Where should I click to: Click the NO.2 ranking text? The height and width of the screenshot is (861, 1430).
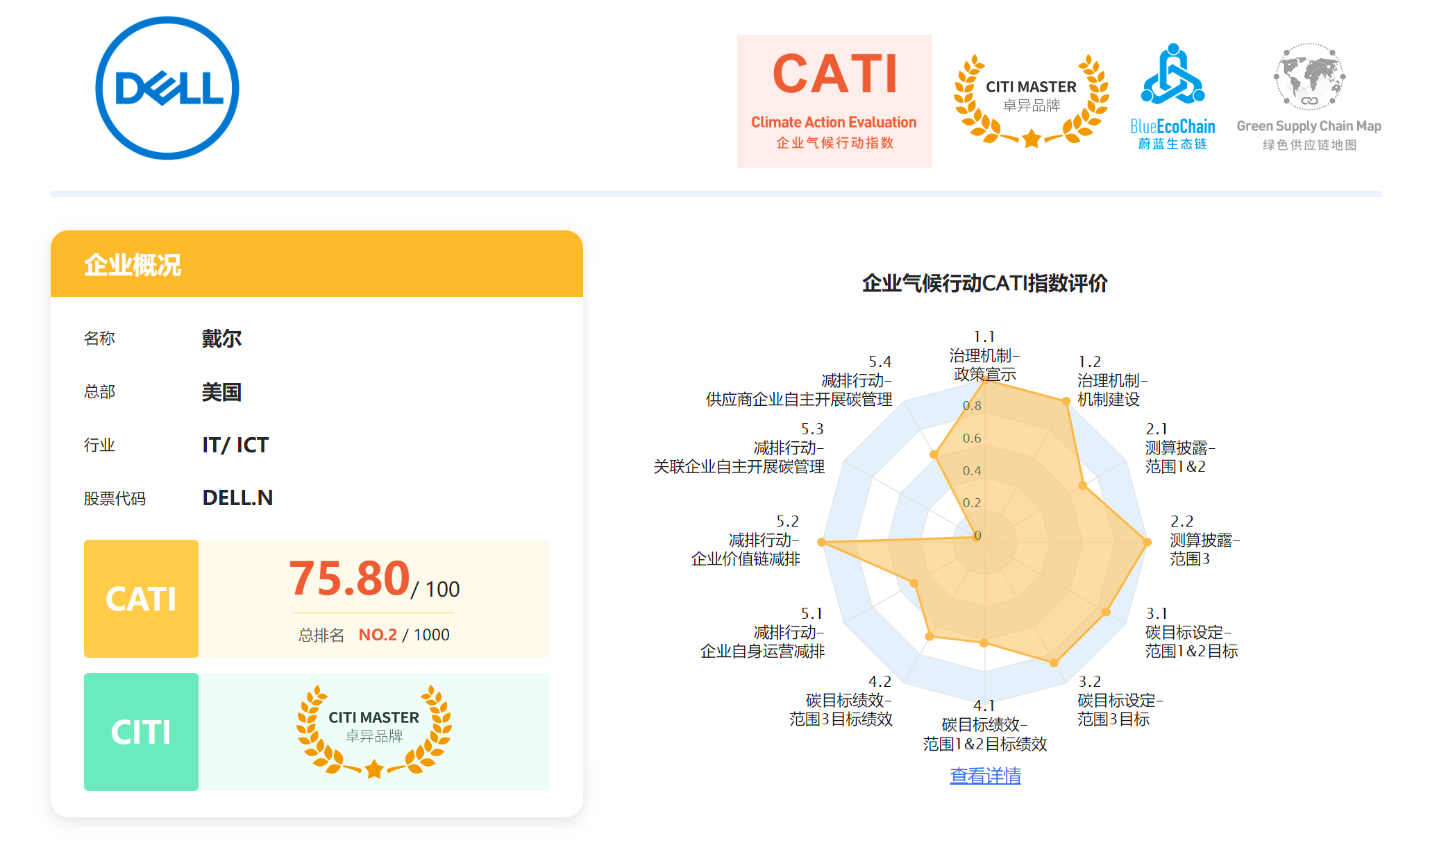pyautogui.click(x=377, y=635)
